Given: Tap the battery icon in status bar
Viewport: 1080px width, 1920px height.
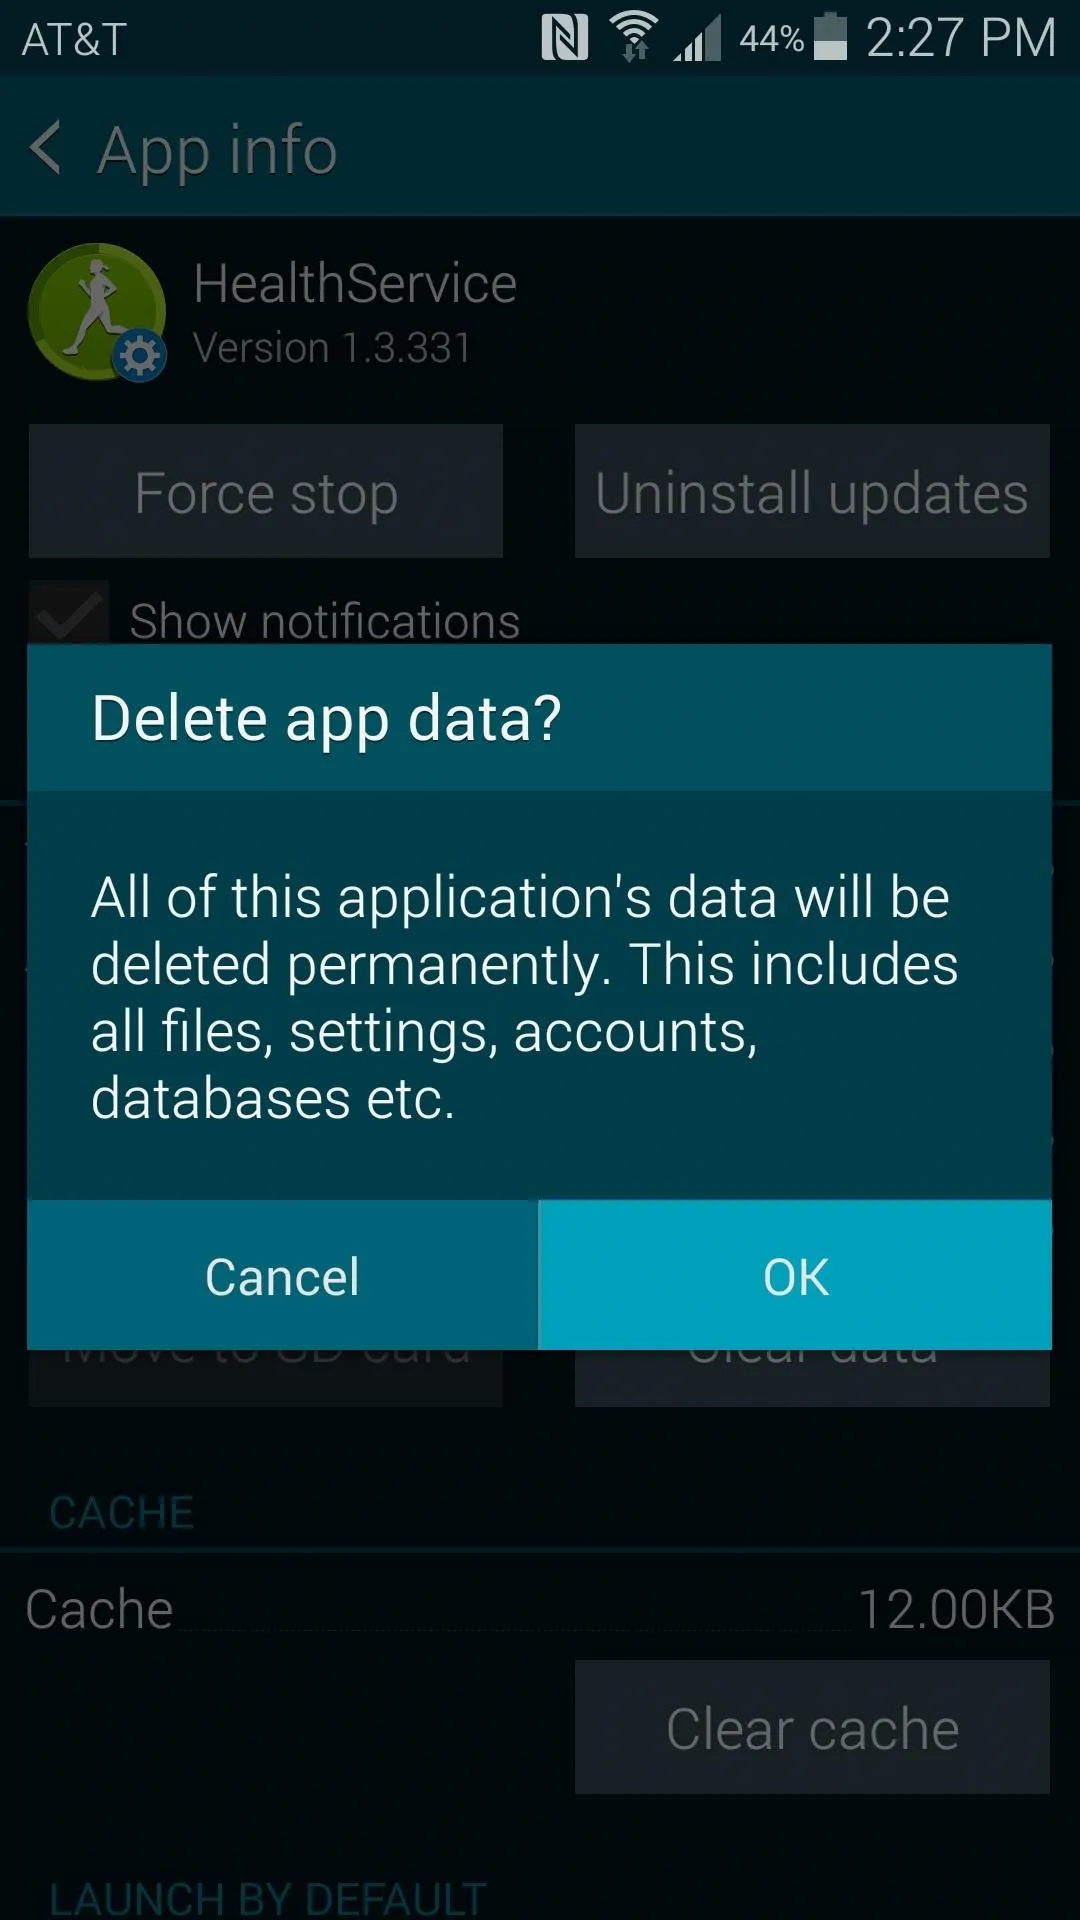Looking at the screenshot, I should coord(830,37).
